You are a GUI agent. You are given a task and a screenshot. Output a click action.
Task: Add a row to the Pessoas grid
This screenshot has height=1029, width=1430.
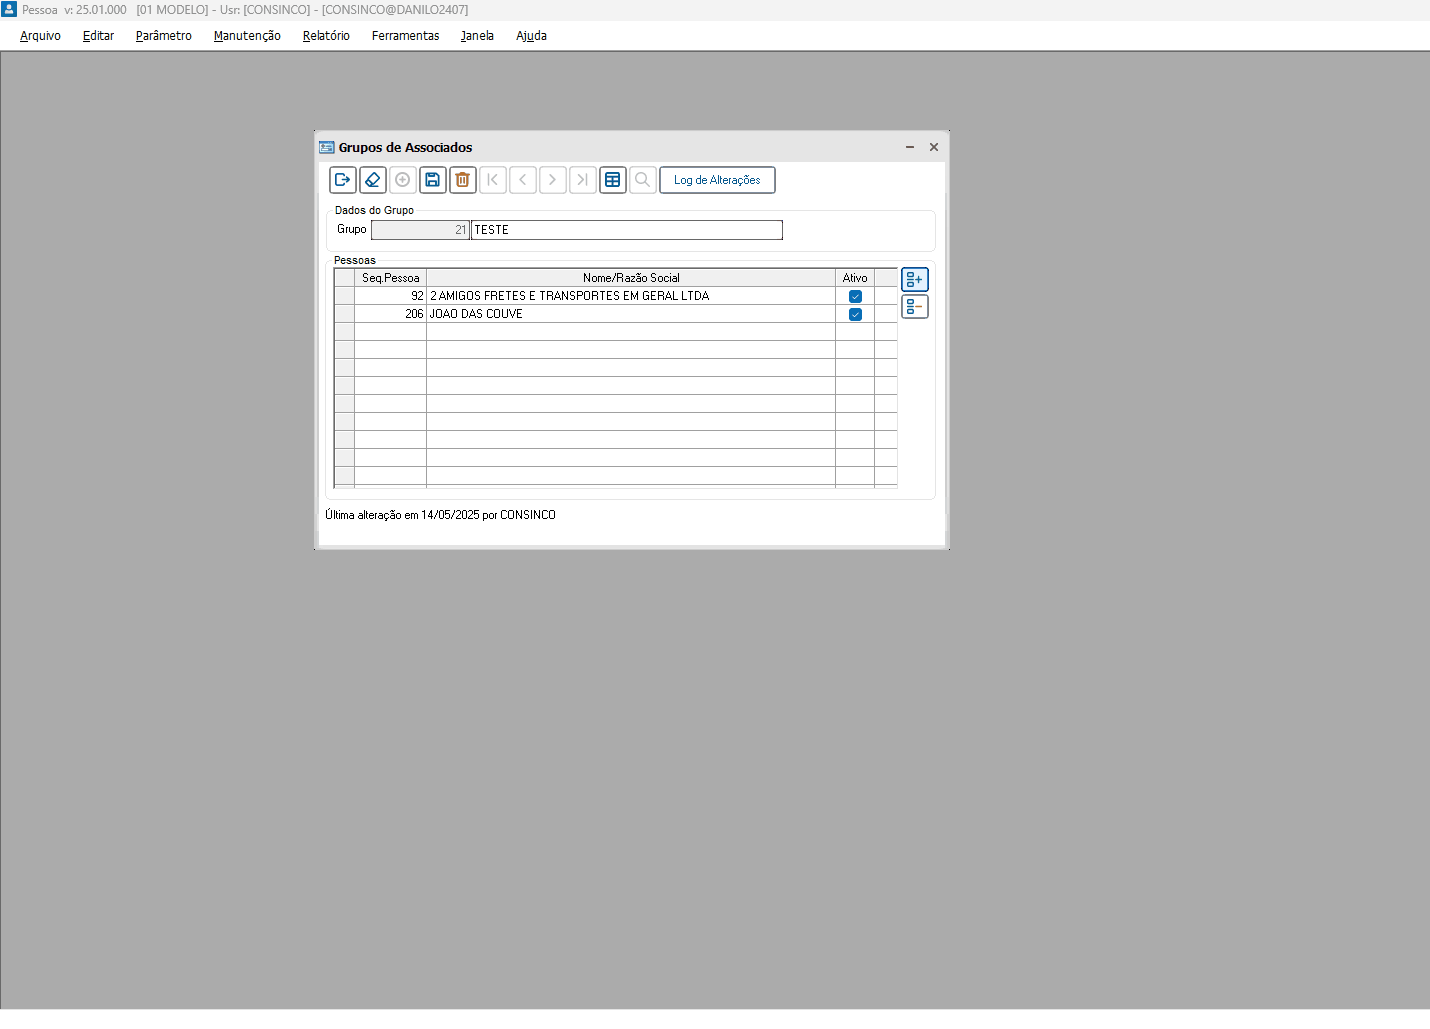click(915, 280)
